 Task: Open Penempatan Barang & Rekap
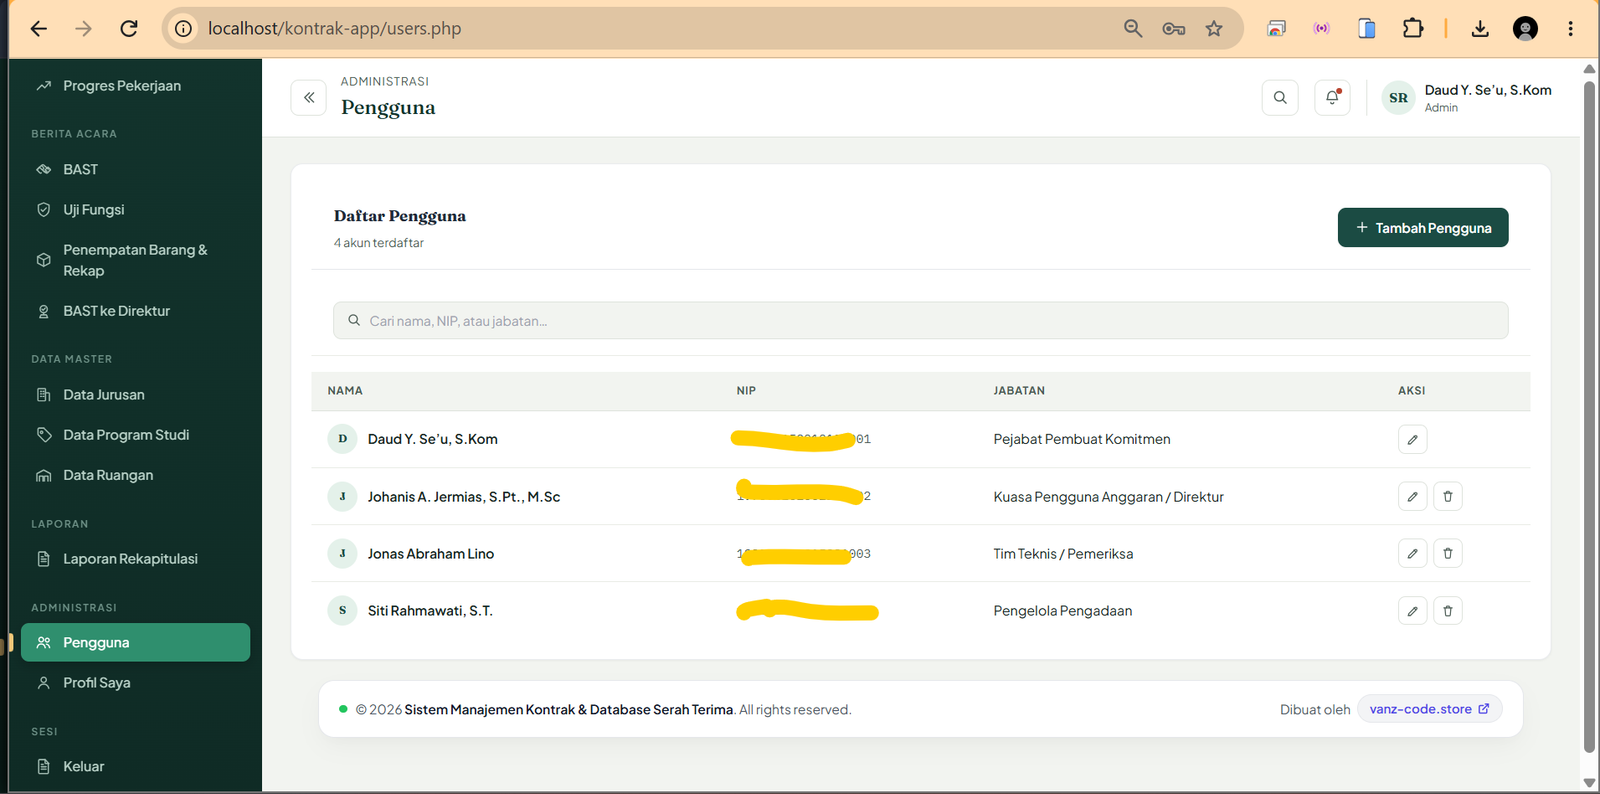[135, 260]
